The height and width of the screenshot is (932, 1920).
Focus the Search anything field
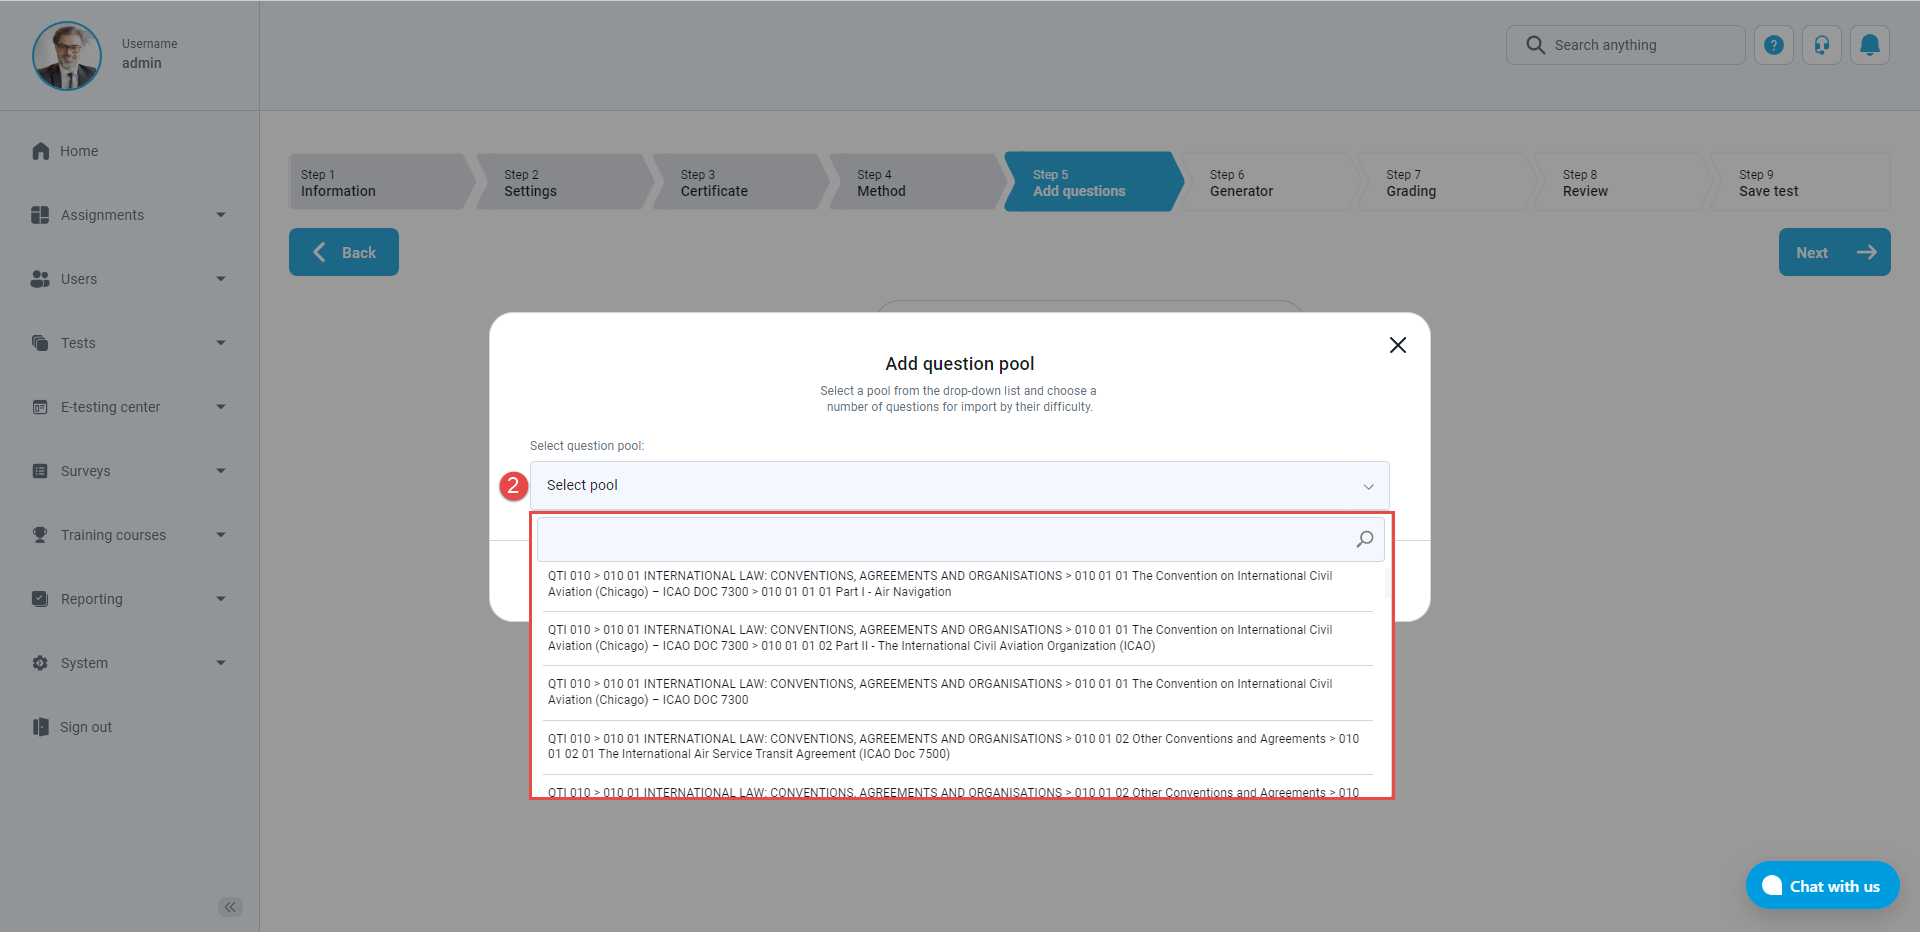1626,45
